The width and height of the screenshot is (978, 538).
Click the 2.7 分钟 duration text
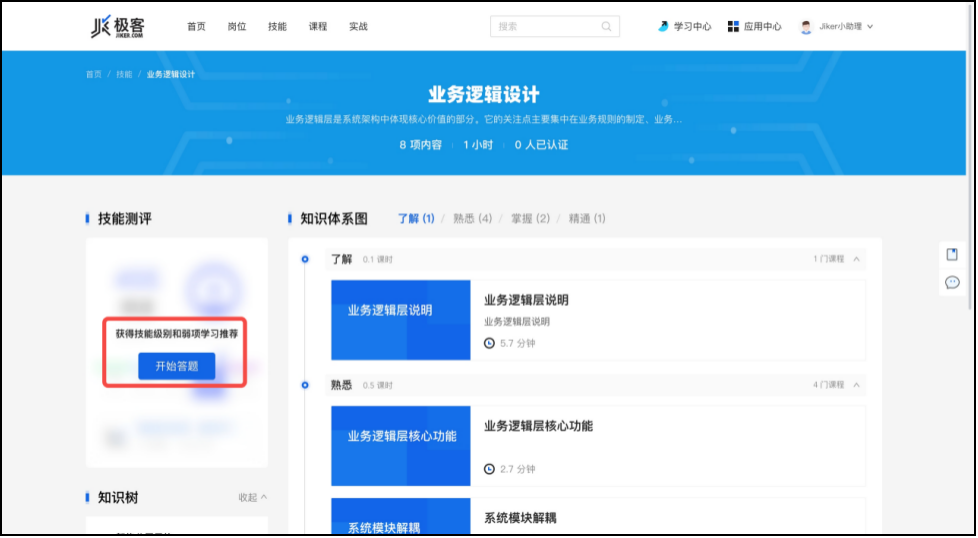[x=518, y=469]
